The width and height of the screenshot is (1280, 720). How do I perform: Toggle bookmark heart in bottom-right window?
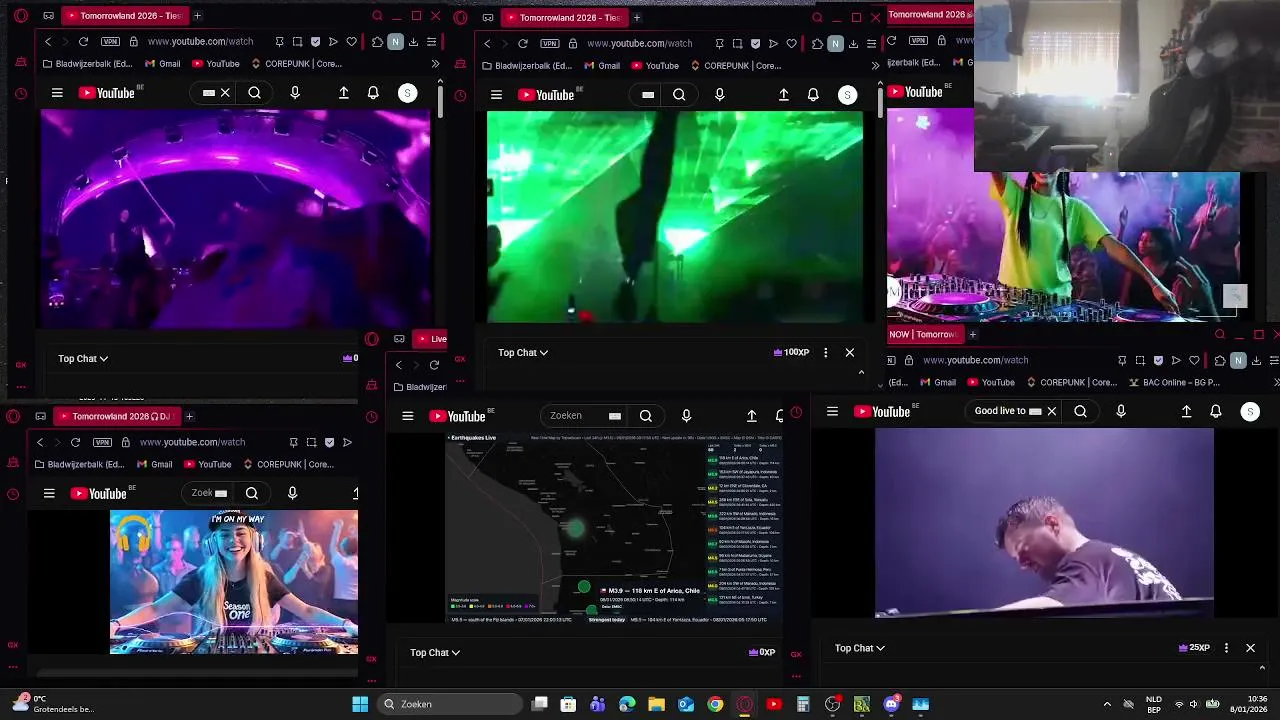pyautogui.click(x=1194, y=360)
